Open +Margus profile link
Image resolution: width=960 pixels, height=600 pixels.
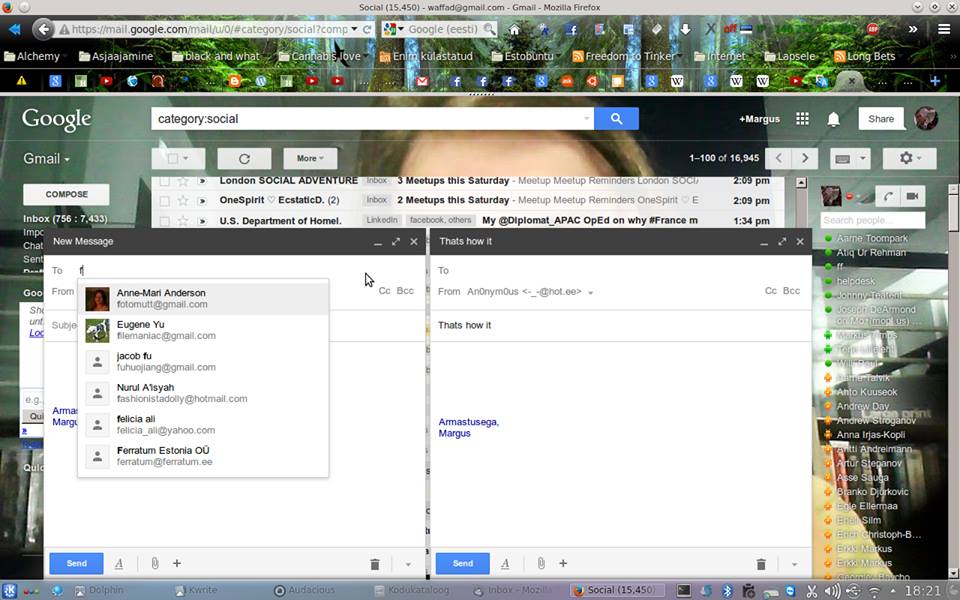tap(759, 119)
